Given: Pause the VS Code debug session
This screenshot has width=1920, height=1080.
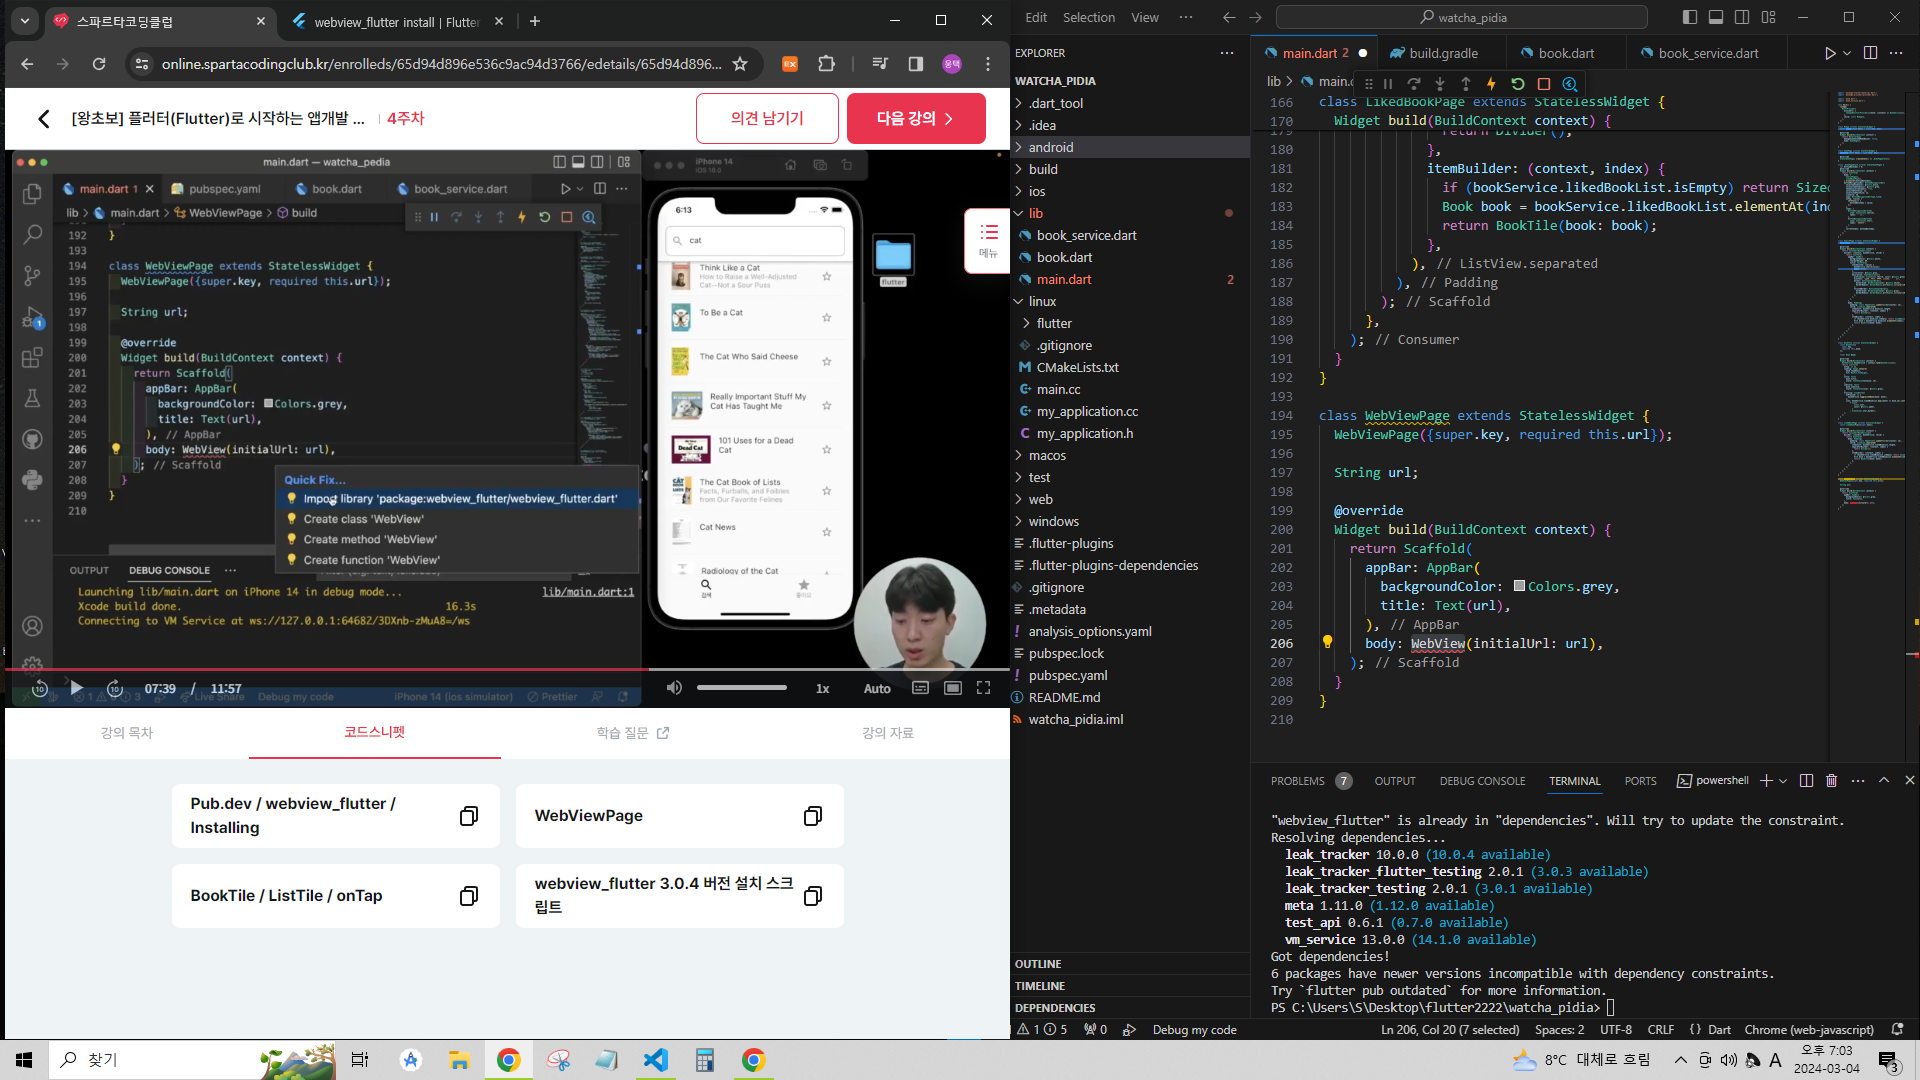Looking at the screenshot, I should 1388,84.
